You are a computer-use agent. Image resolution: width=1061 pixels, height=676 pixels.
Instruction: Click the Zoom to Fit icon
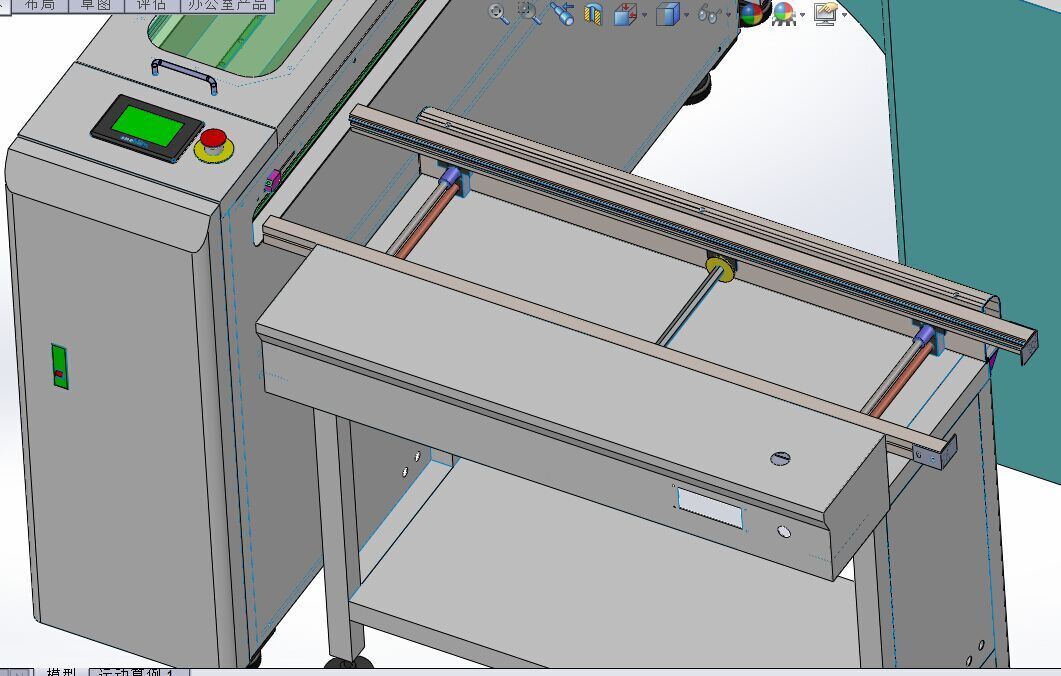[x=499, y=14]
